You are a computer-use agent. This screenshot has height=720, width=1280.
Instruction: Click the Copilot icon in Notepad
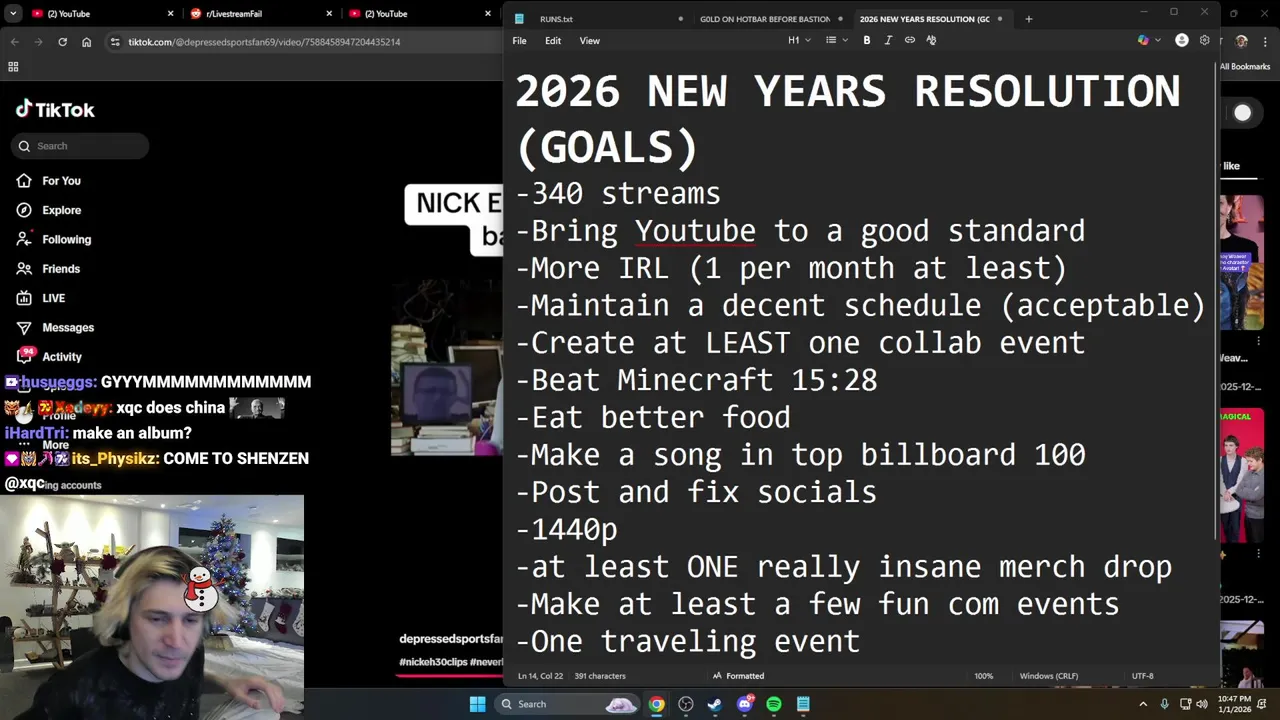1144,40
